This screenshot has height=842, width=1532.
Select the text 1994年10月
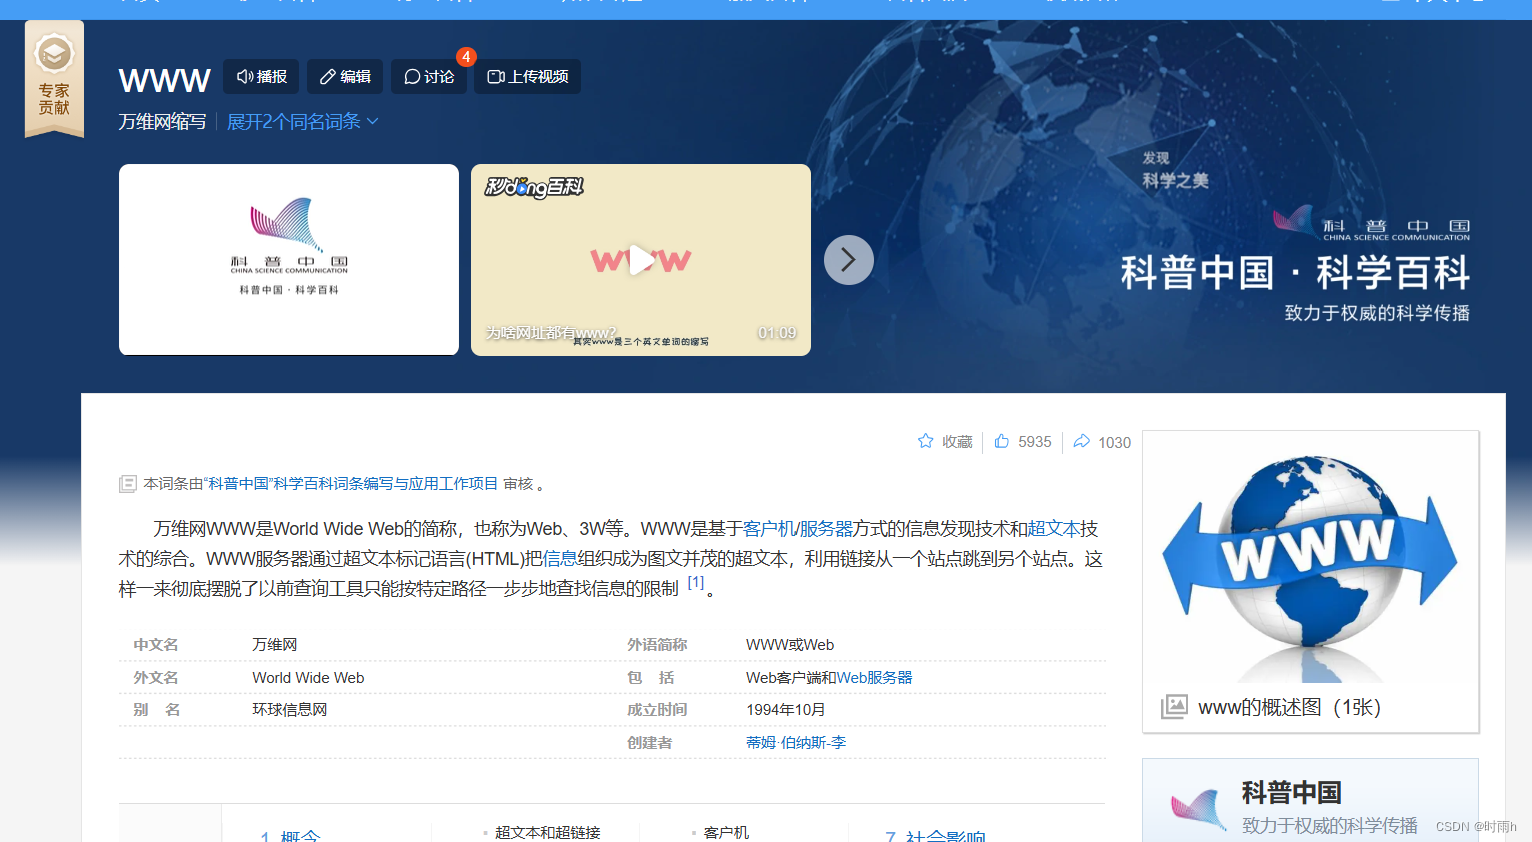(786, 710)
